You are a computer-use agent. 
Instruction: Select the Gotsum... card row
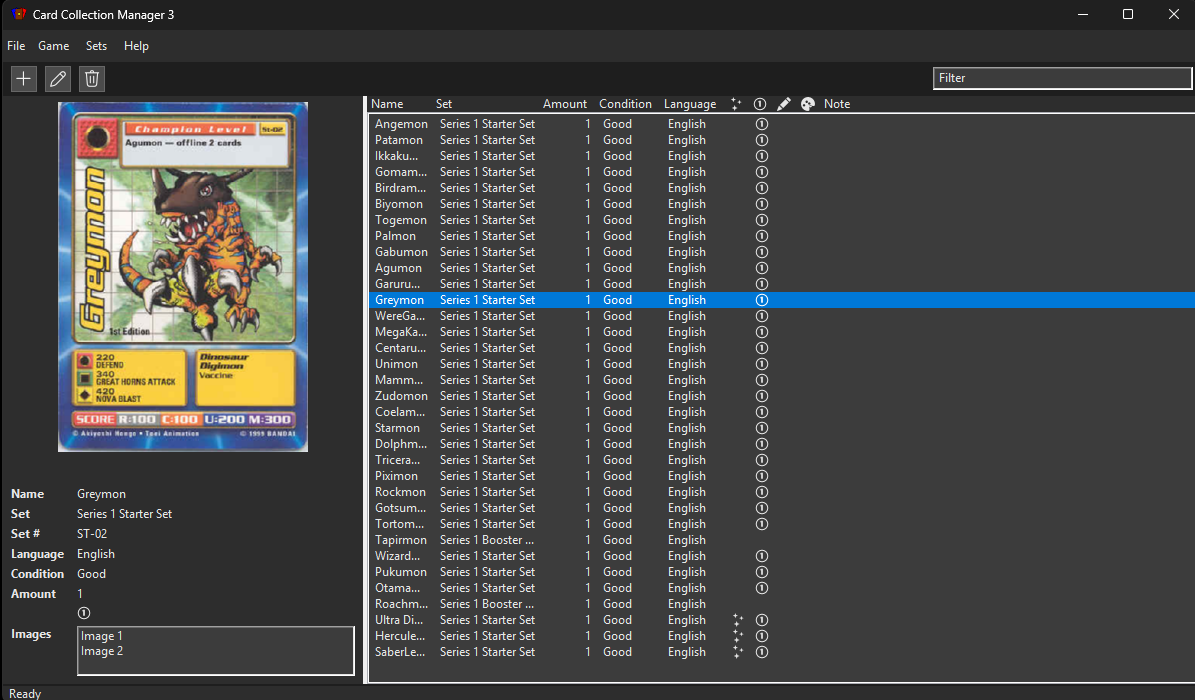781,508
